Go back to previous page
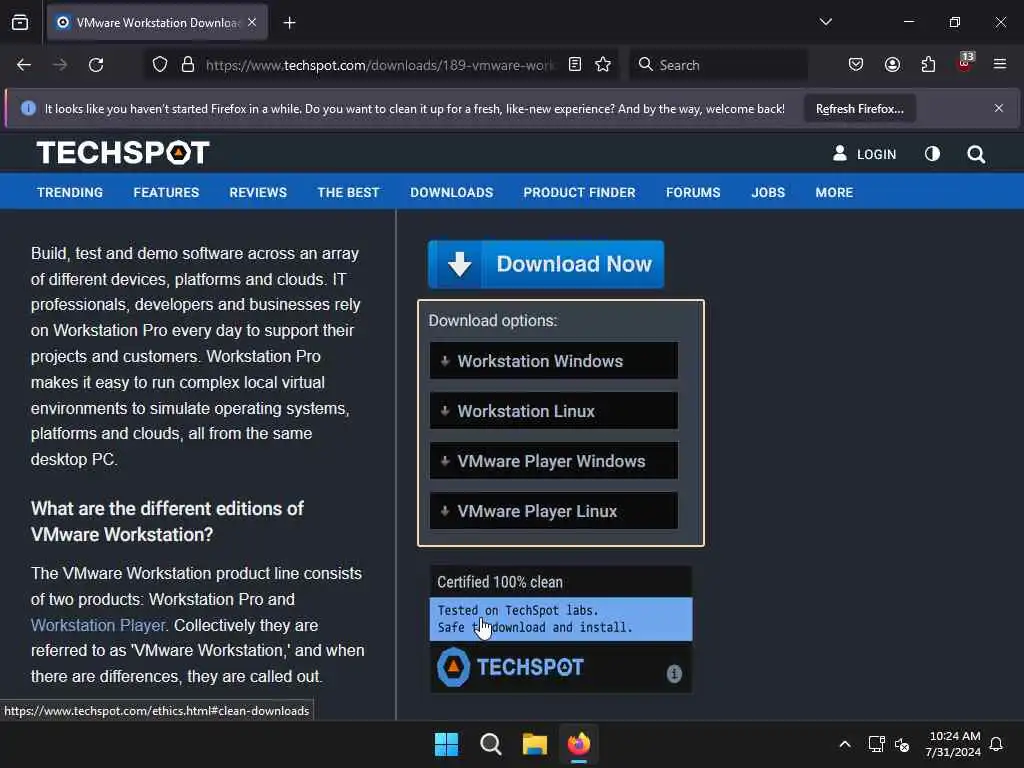Screen dimensions: 1024x768 point(24,65)
